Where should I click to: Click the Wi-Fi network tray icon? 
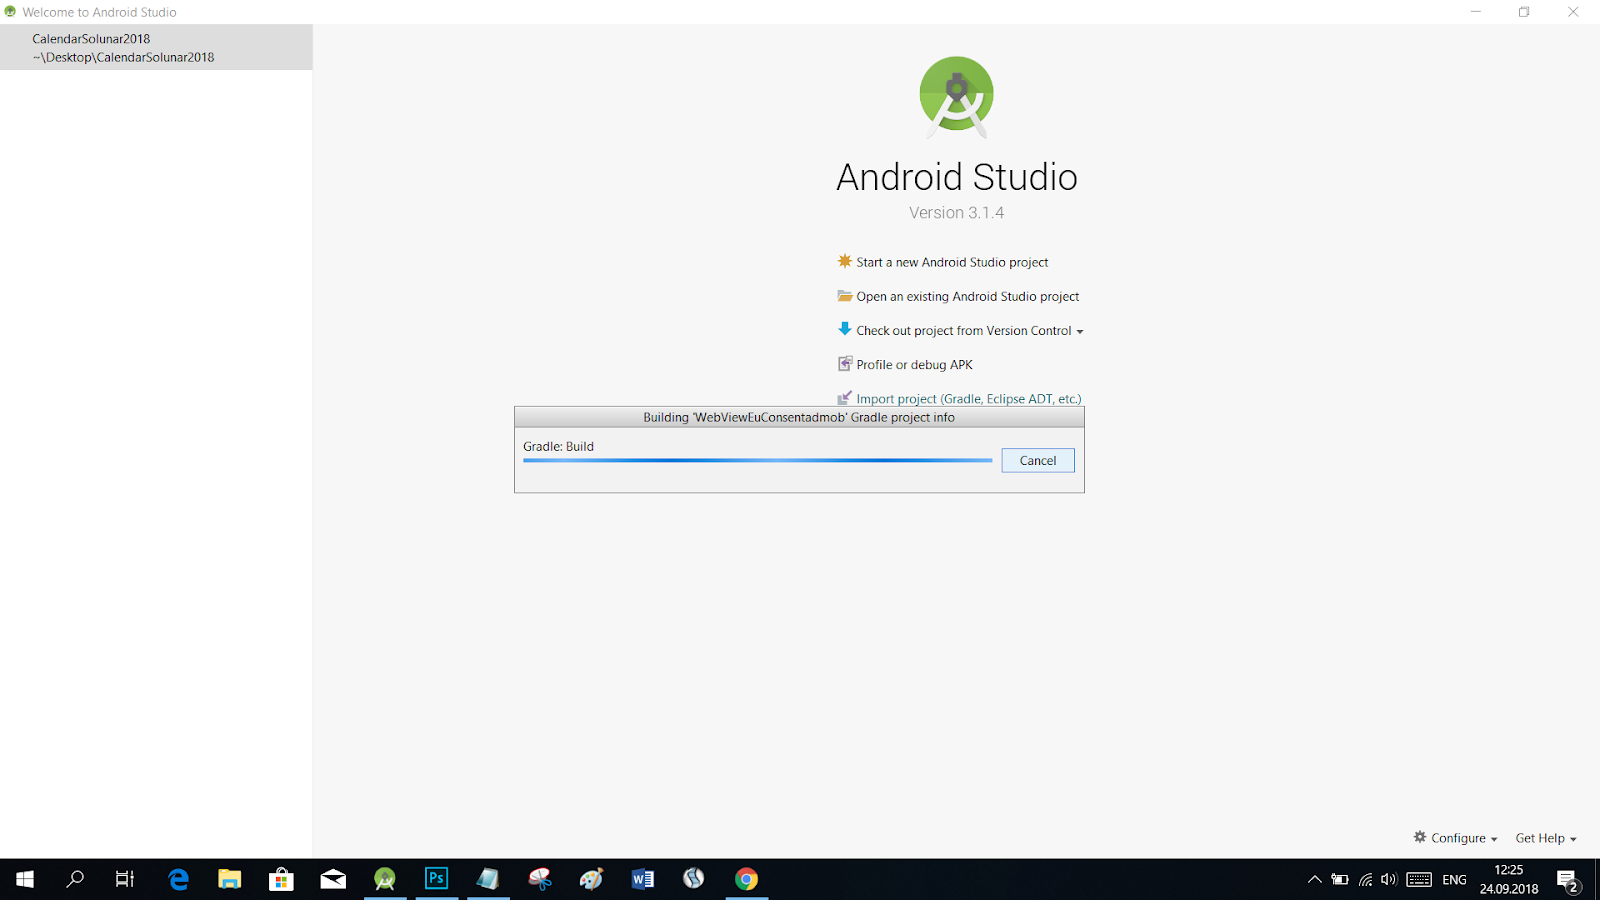click(x=1365, y=880)
